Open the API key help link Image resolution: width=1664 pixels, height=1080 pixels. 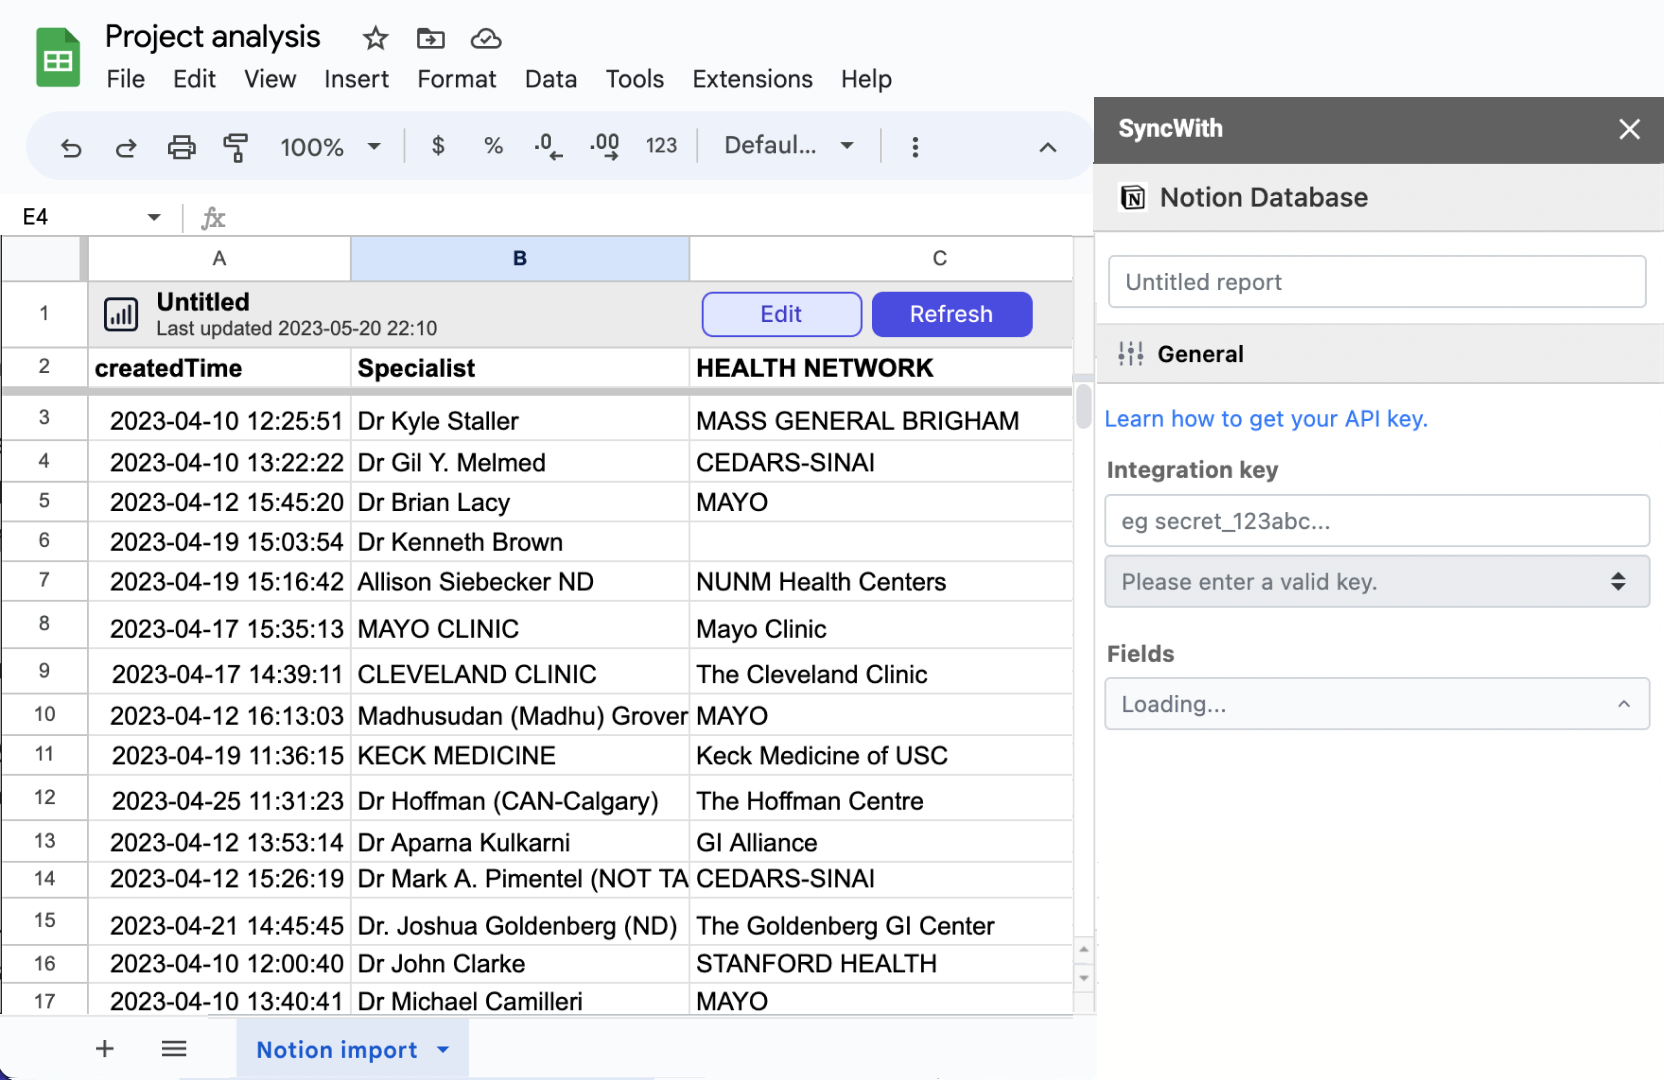pos(1266,418)
